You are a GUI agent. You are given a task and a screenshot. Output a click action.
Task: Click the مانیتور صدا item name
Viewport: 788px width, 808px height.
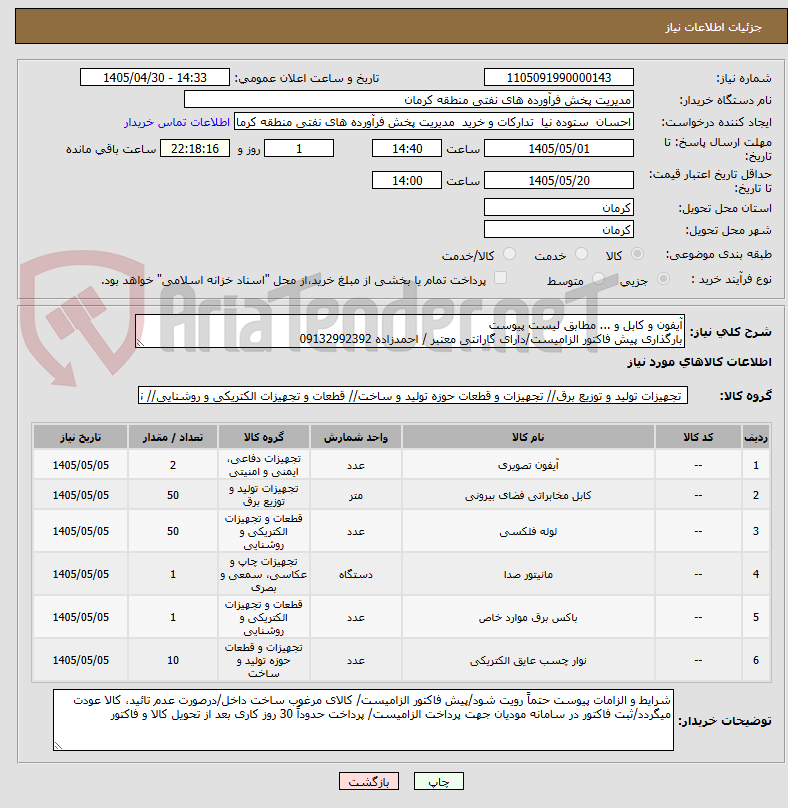click(x=528, y=575)
